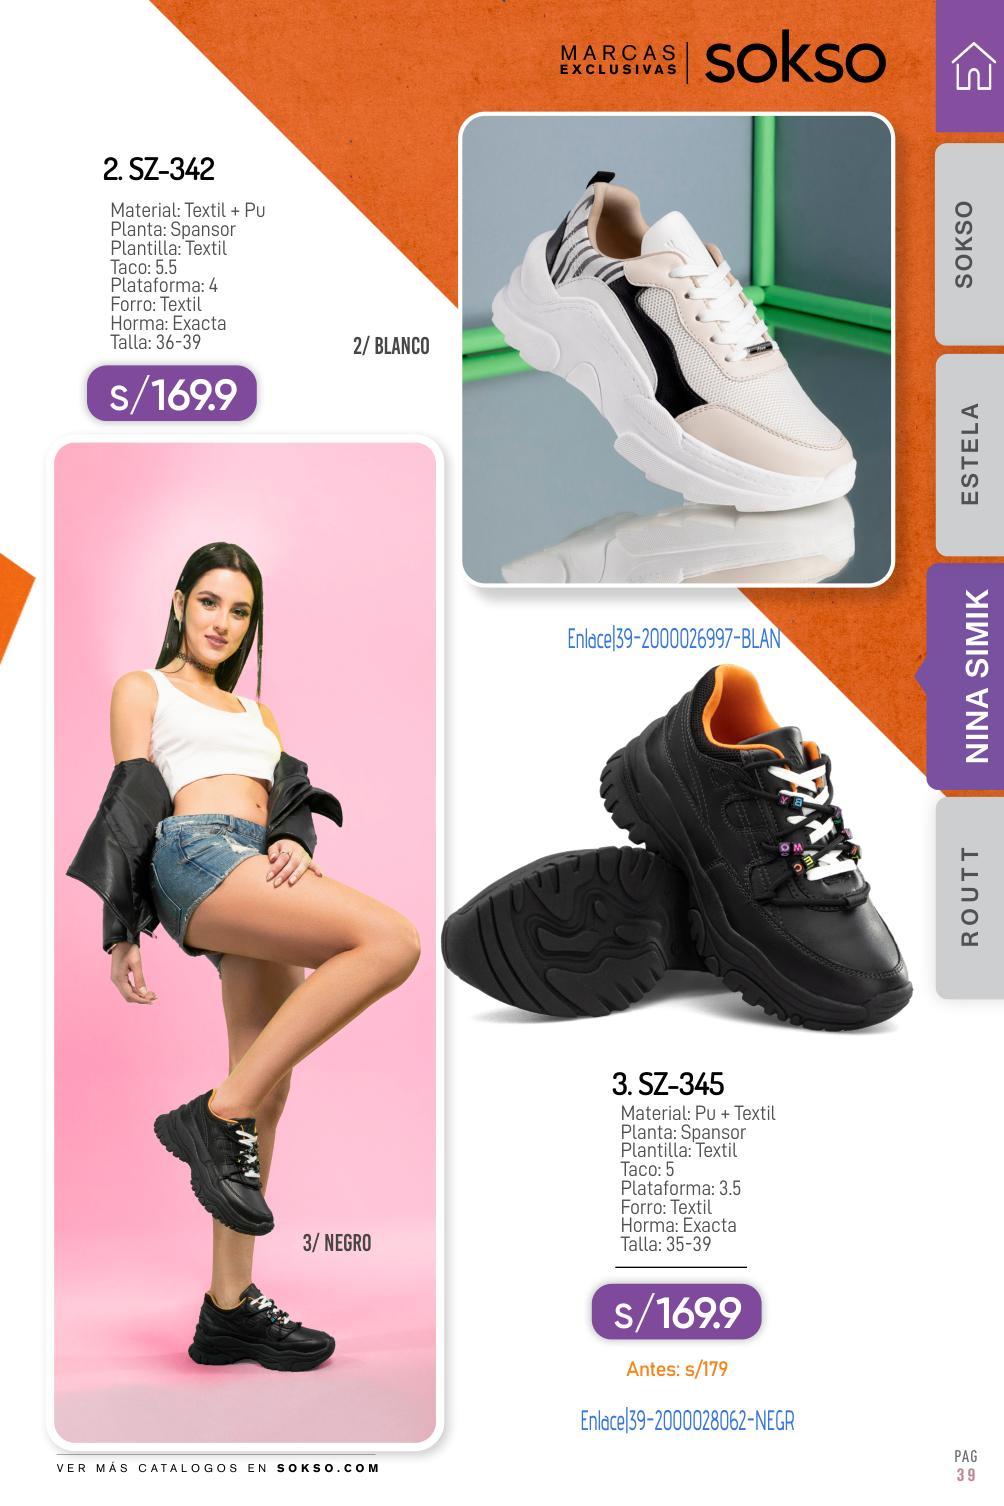Click the 2/ BLANCO color label
1004x1506 pixels.
coord(391,346)
